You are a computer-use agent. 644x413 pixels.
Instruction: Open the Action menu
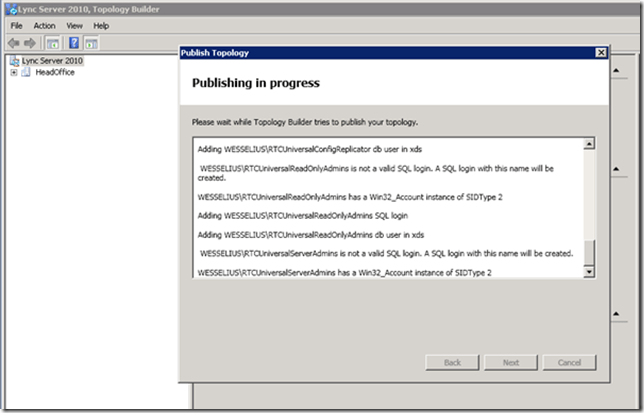coord(44,25)
